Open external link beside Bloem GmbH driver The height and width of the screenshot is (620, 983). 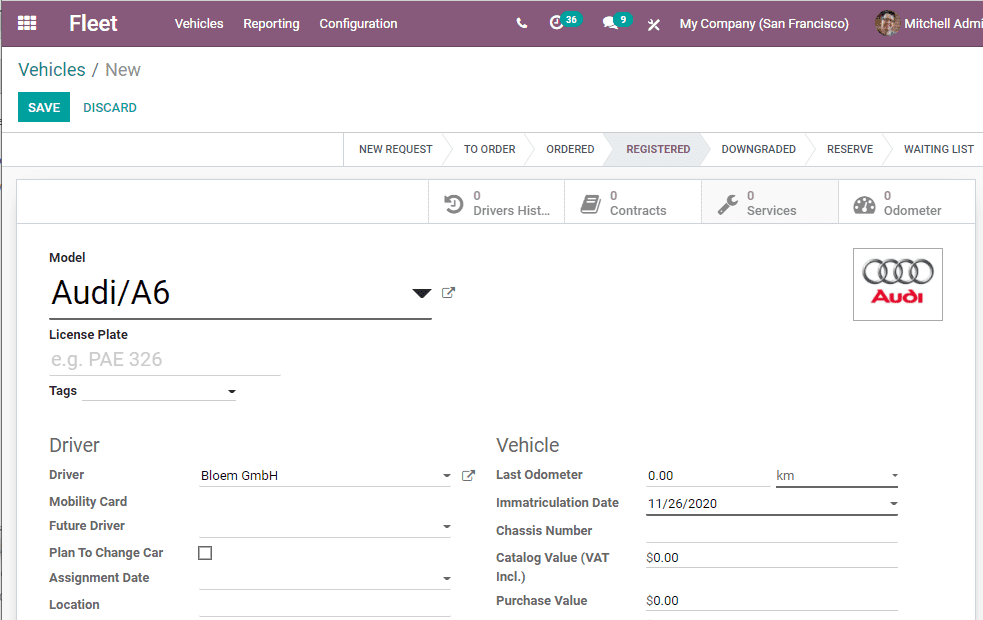[x=468, y=476]
